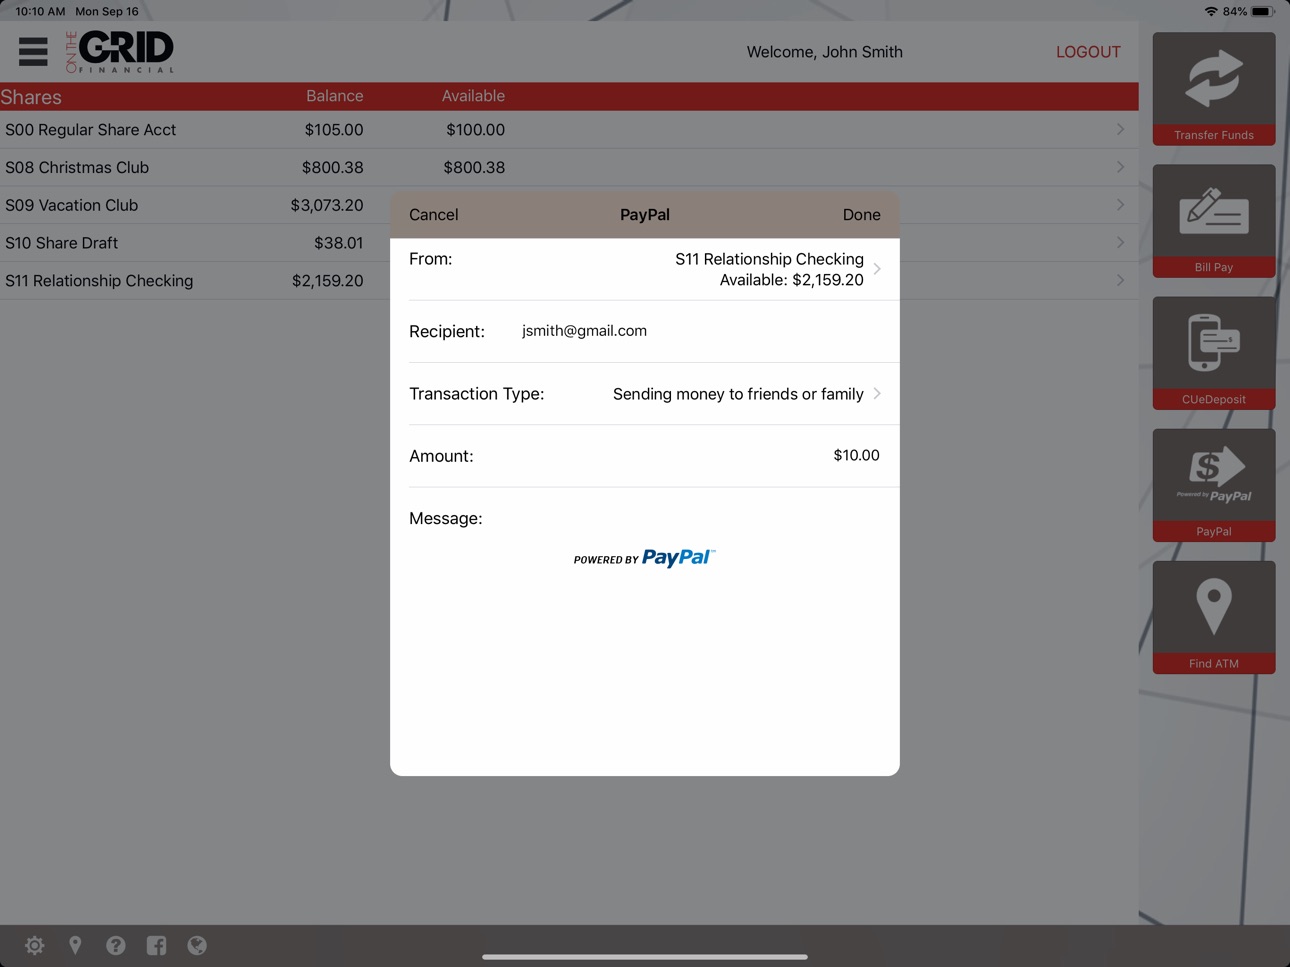Open the Bill Pay tile
Image resolution: width=1290 pixels, height=967 pixels.
[x=1213, y=221]
